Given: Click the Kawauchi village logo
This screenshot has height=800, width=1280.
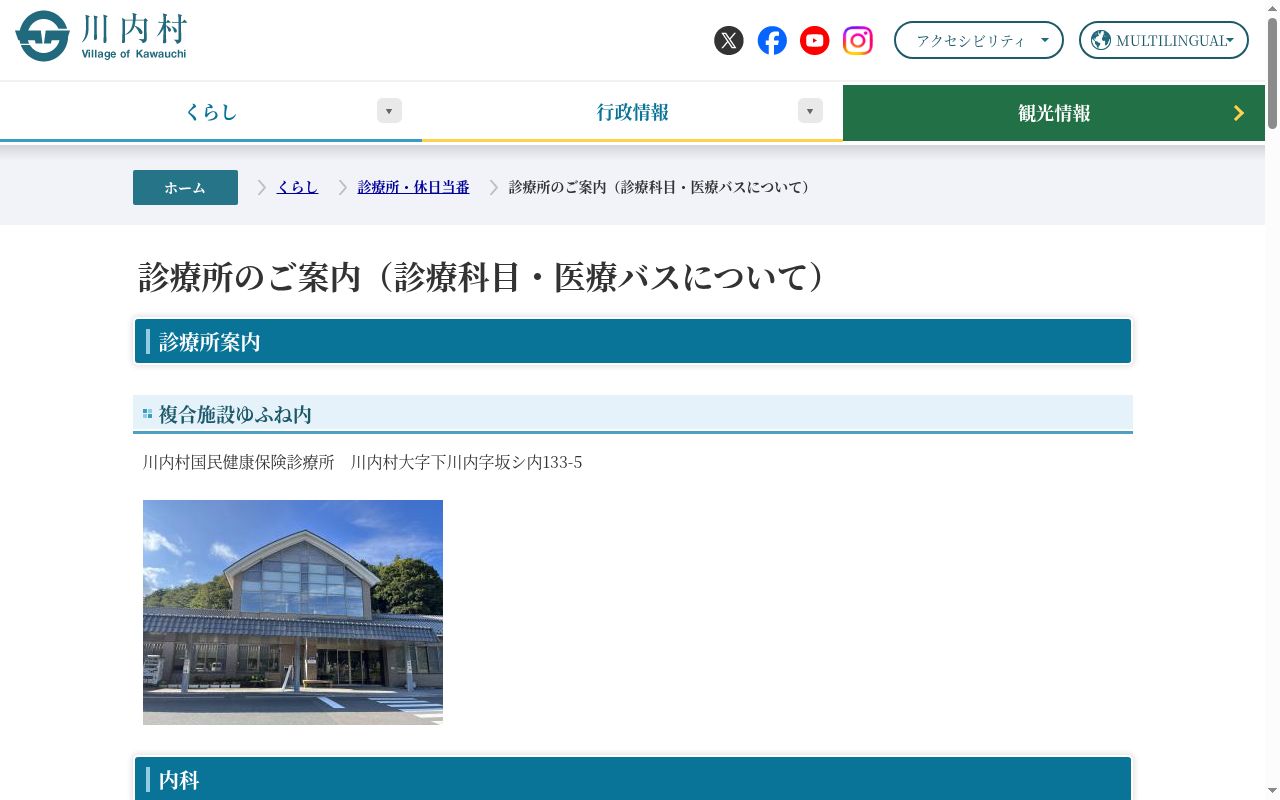Looking at the screenshot, I should coord(102,37).
